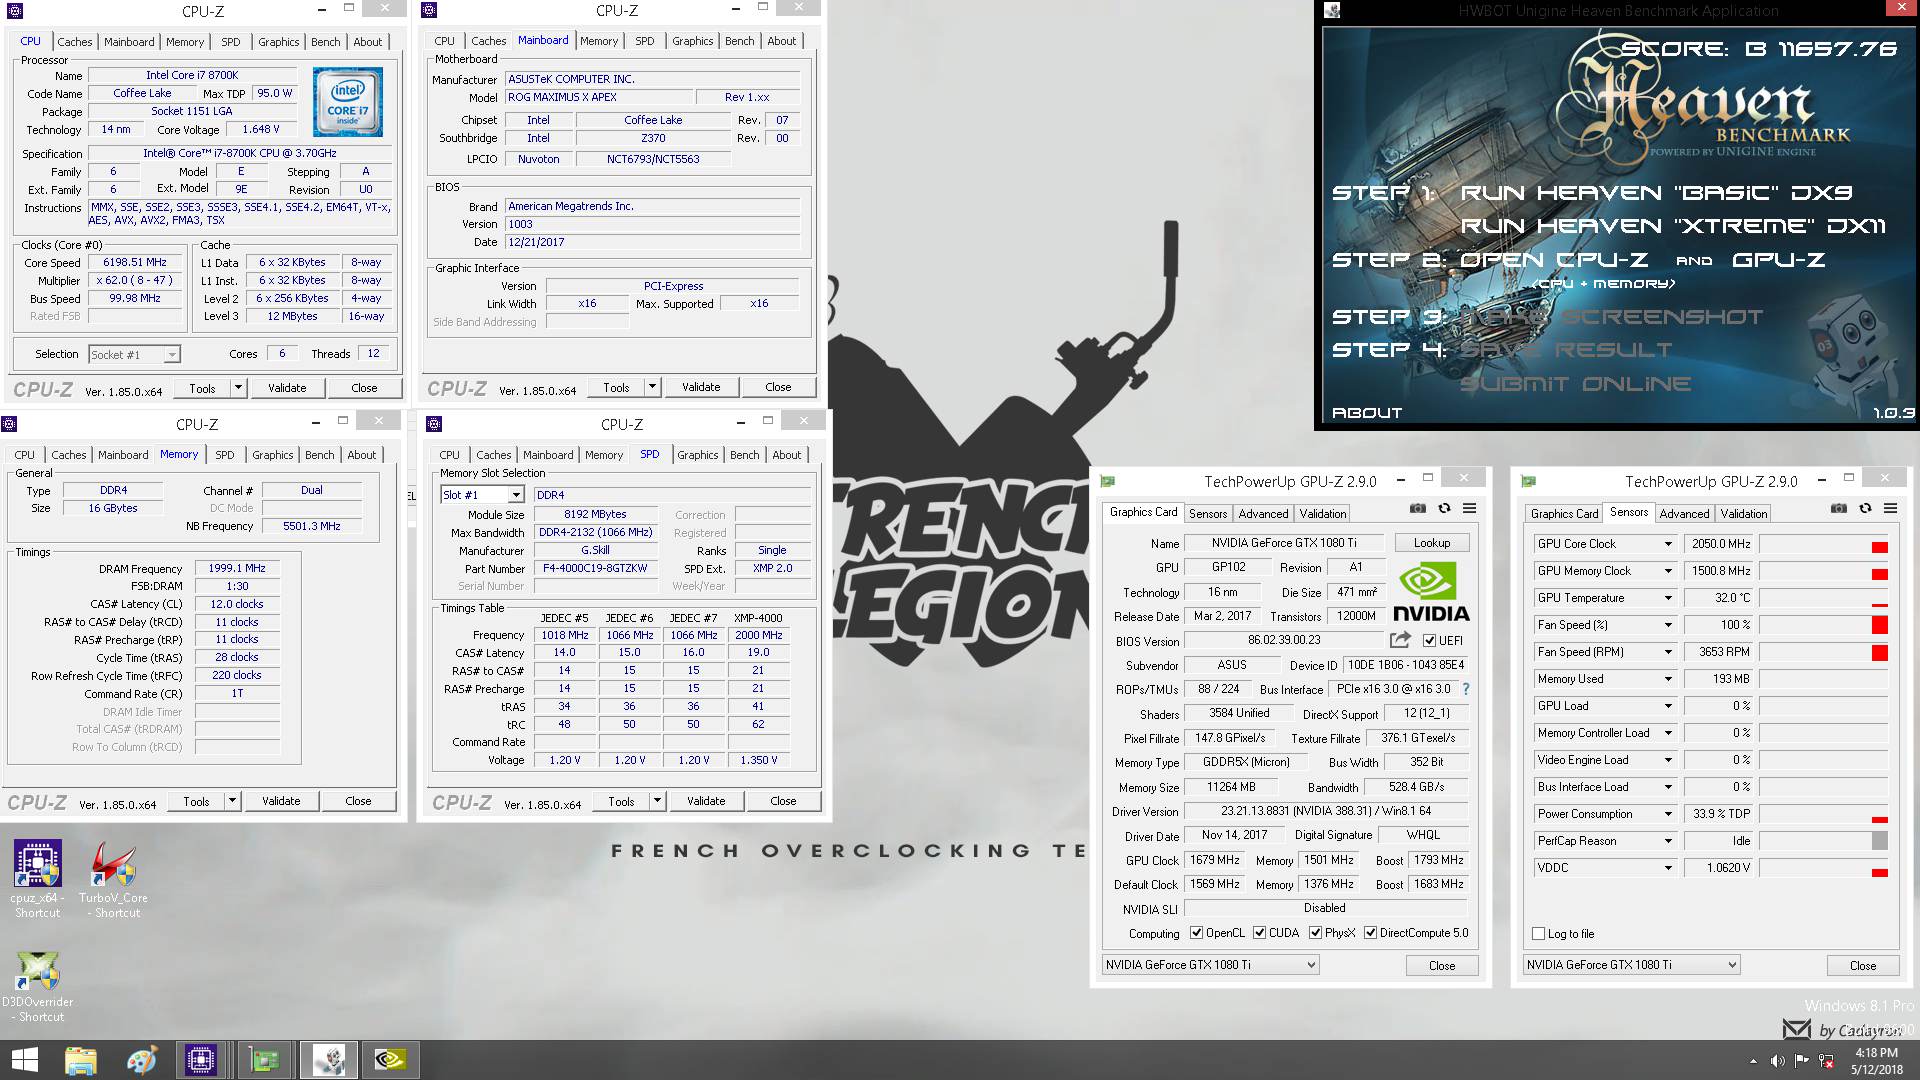The width and height of the screenshot is (1920, 1080).
Task: Click the refresh icon in GPU-Z Sensors window
Action: [1865, 508]
